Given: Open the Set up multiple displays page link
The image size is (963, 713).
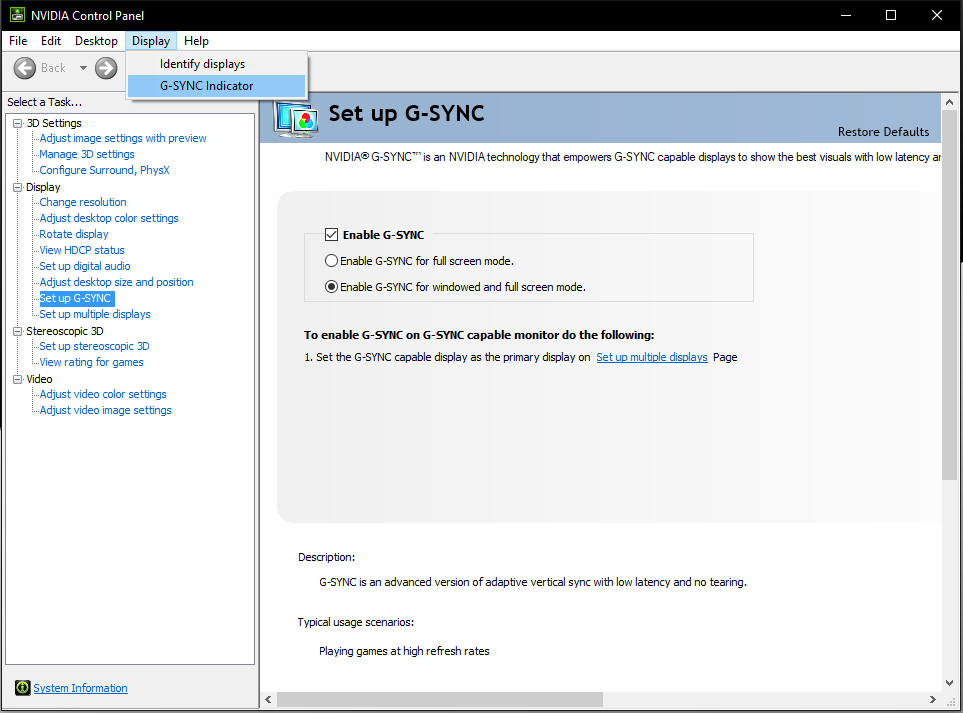Looking at the screenshot, I should (x=652, y=357).
